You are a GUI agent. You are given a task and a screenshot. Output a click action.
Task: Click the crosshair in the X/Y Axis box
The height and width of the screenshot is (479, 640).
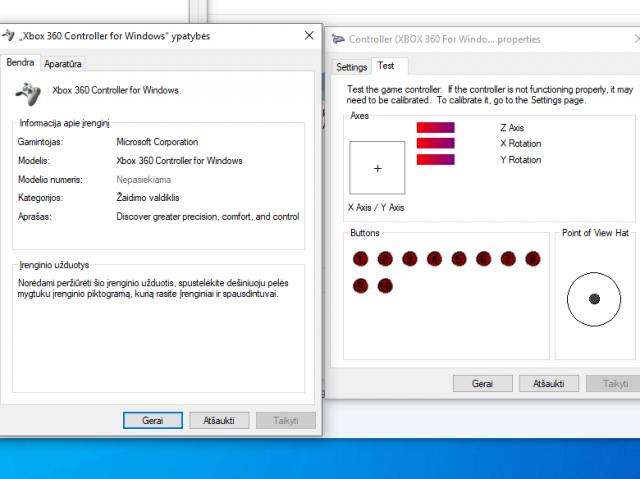377,168
